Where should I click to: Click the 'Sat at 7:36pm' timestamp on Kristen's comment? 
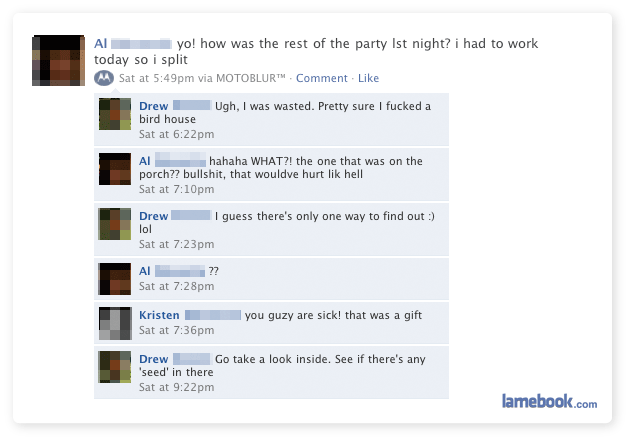coord(176,330)
